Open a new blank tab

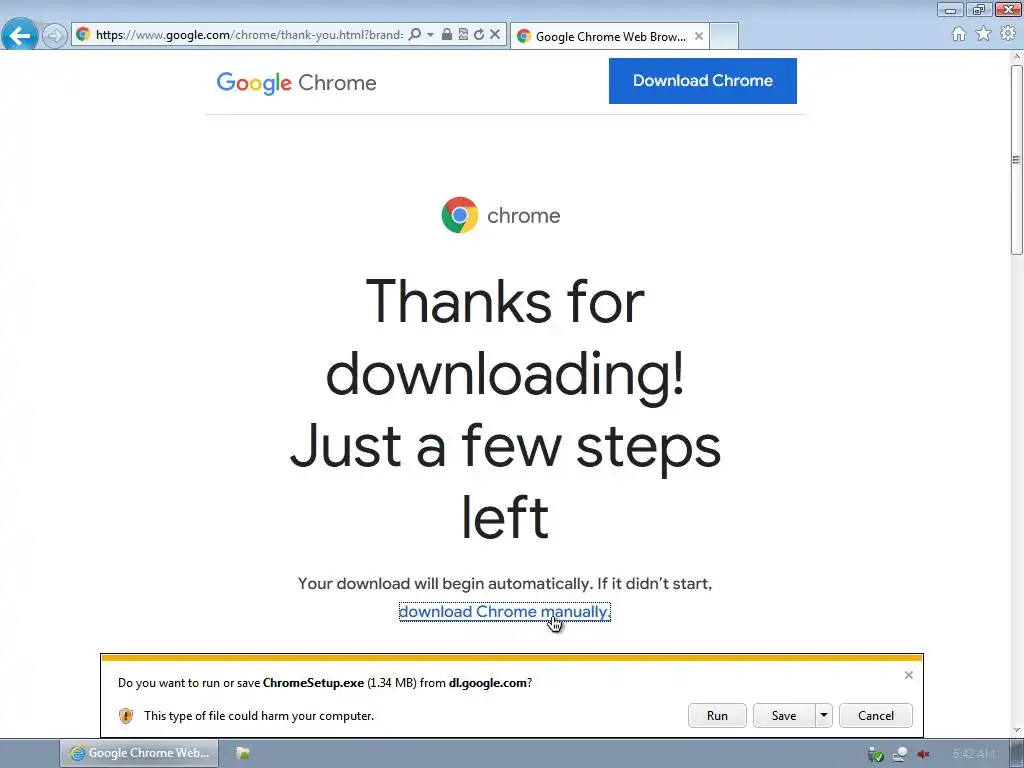[x=724, y=37]
